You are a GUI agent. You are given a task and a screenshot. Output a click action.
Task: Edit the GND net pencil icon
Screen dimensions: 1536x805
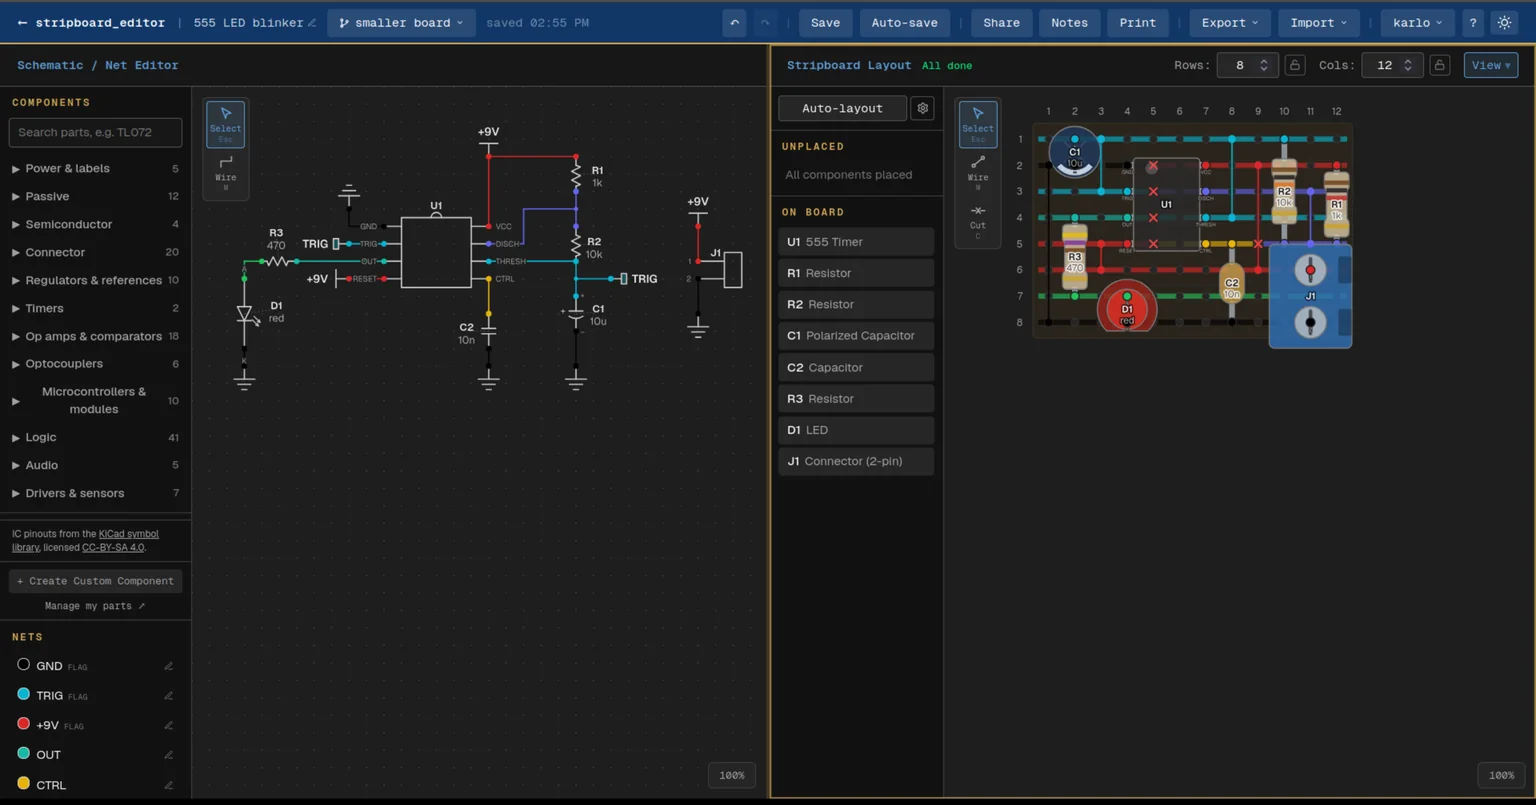[168, 666]
